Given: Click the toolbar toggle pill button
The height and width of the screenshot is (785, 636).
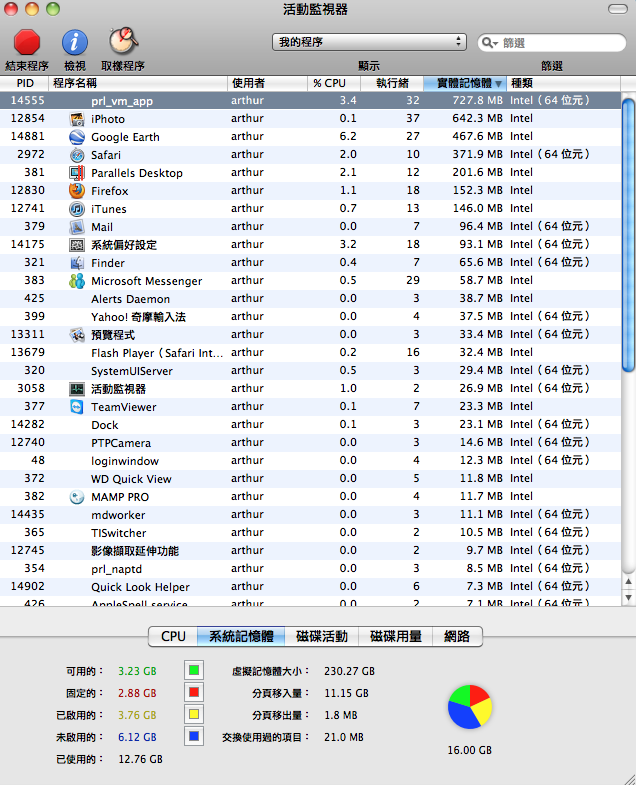Looking at the screenshot, I should (617, 9).
